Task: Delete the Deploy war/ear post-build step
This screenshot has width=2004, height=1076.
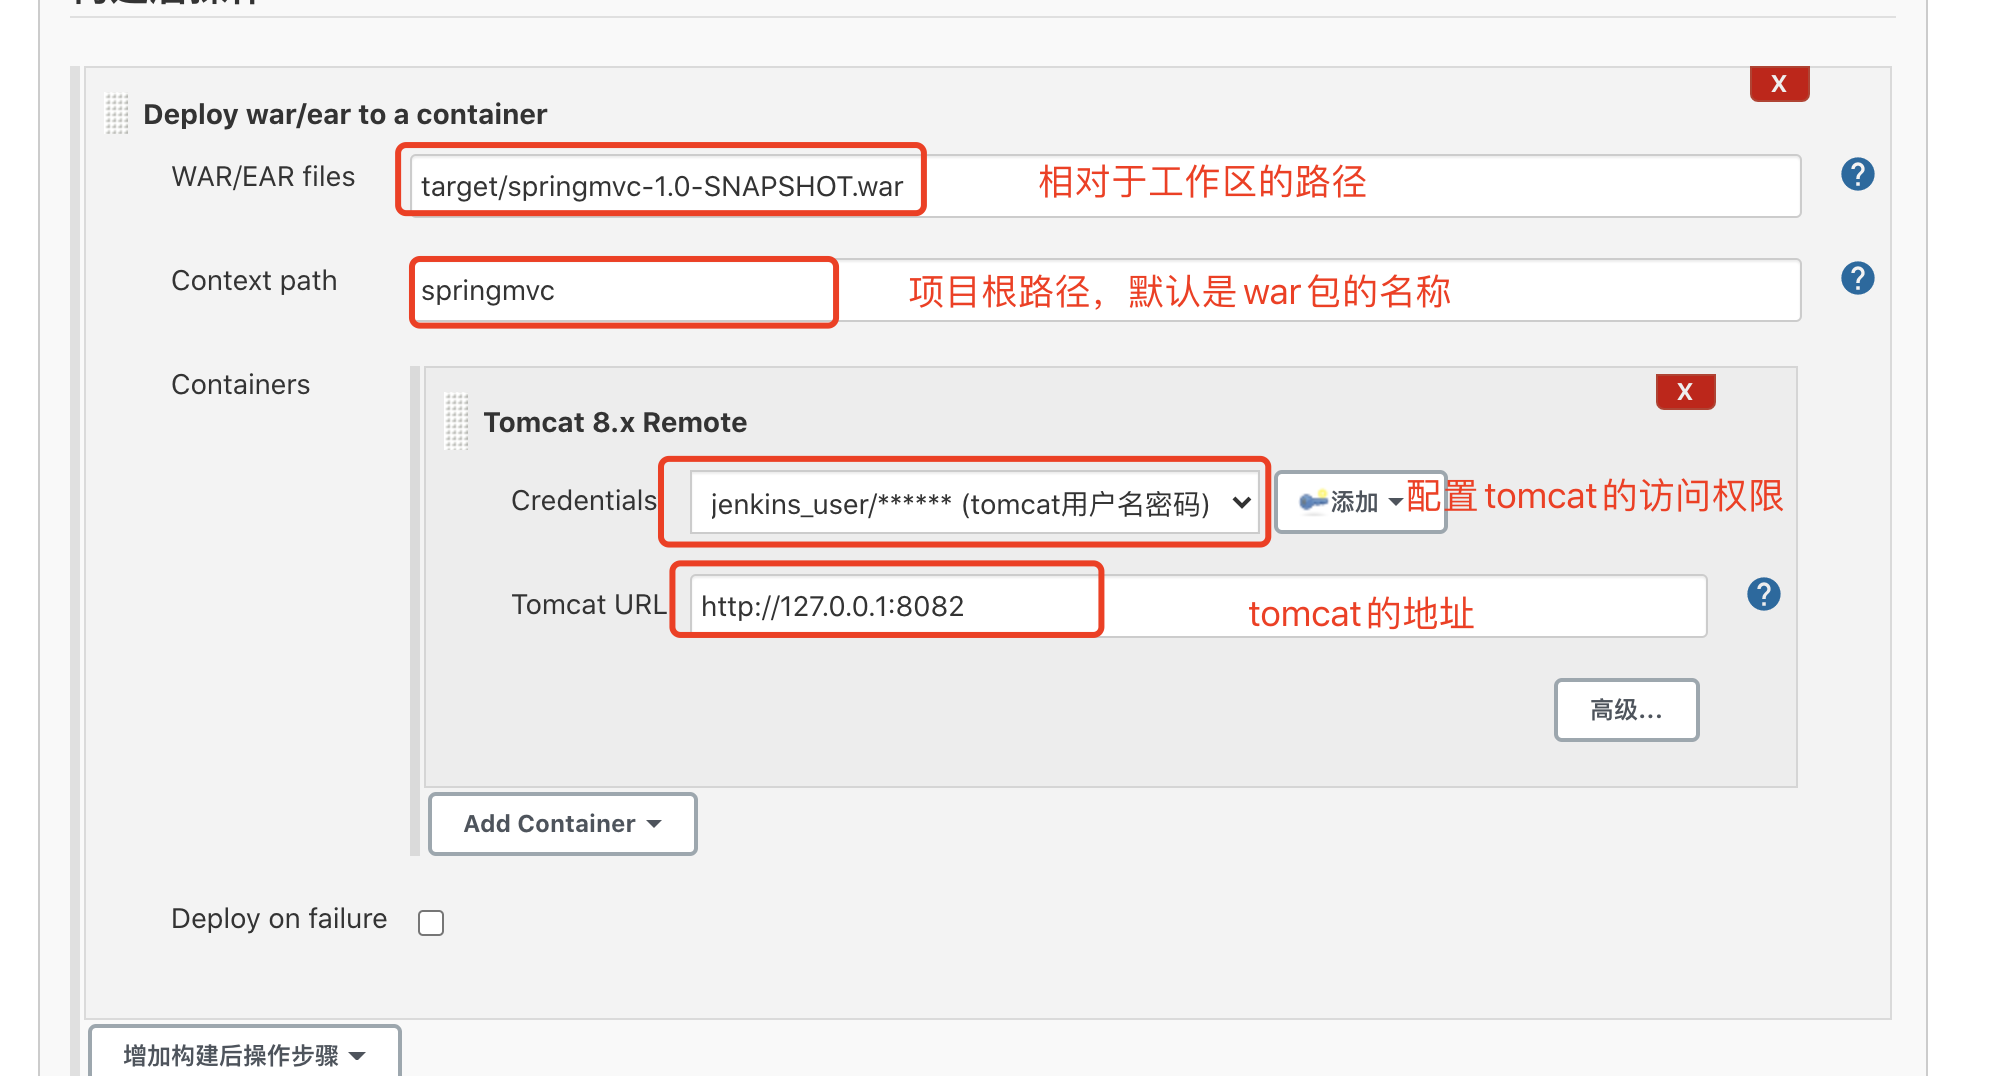Action: 1778,84
